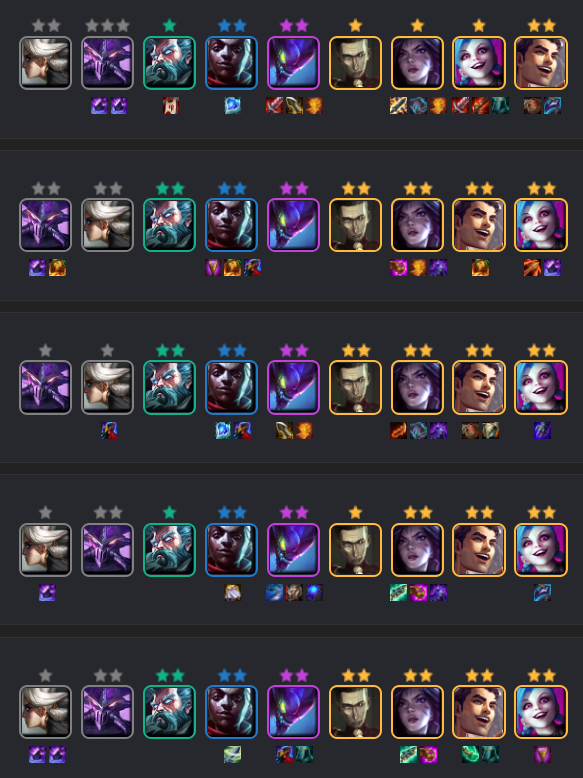Click purple triangle item under bottom-row Jinx
The image size is (583, 778).
point(542,755)
